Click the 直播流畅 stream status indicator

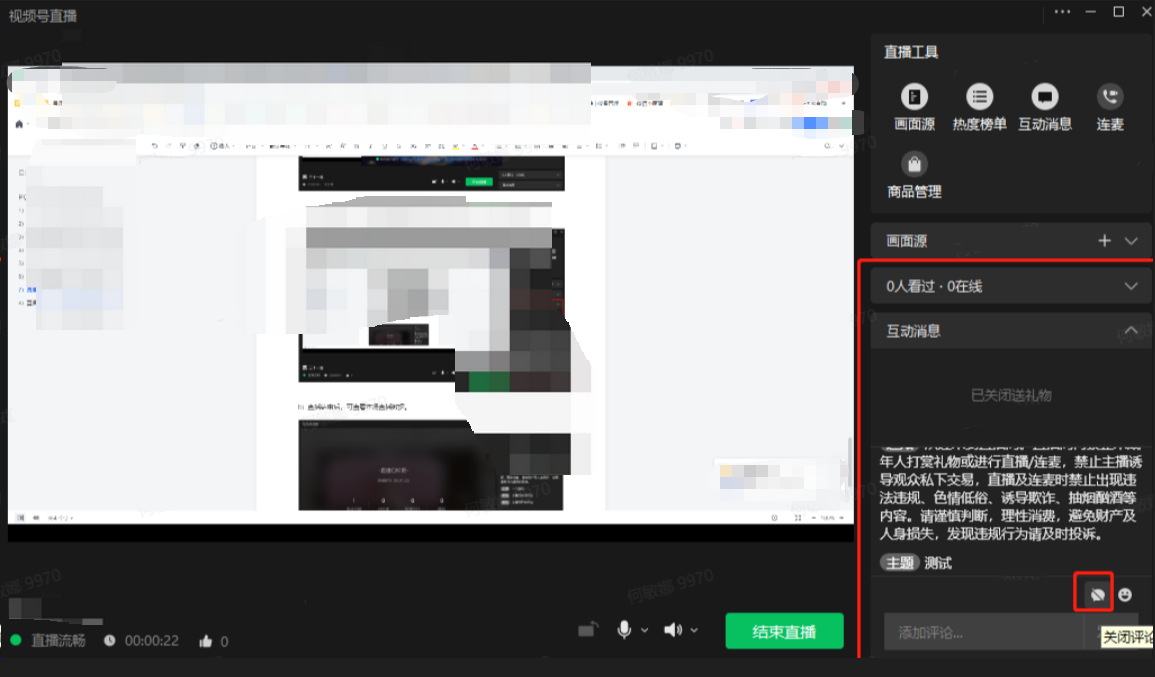(49, 640)
